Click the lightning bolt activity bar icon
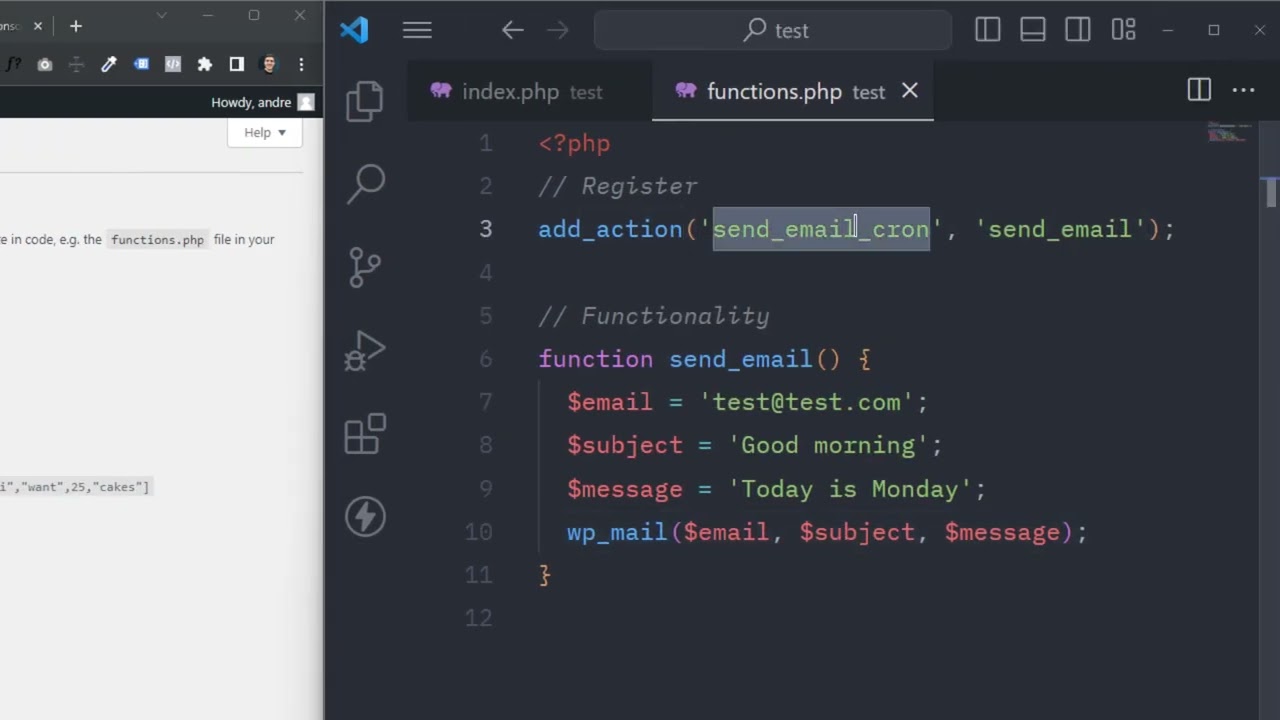Screen dimensions: 1280x720 [x=365, y=517]
